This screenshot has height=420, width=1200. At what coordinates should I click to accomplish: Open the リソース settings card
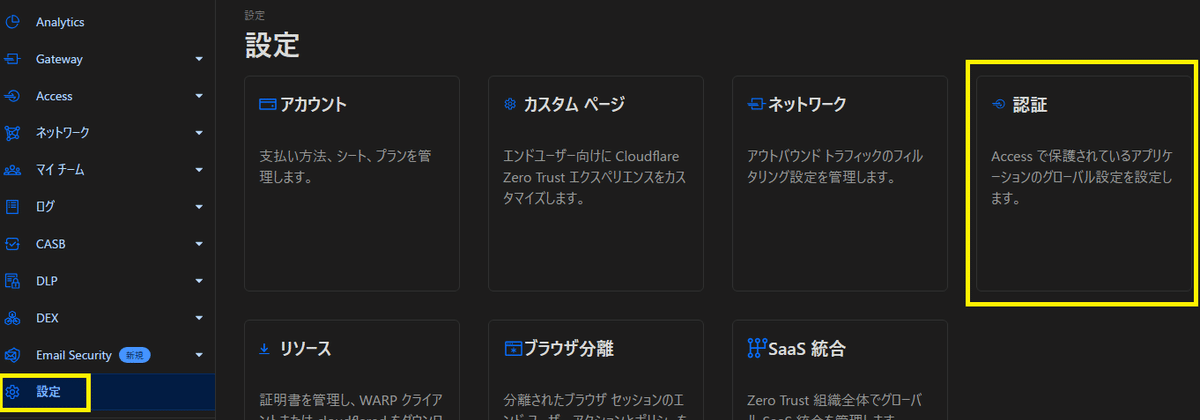(x=351, y=370)
